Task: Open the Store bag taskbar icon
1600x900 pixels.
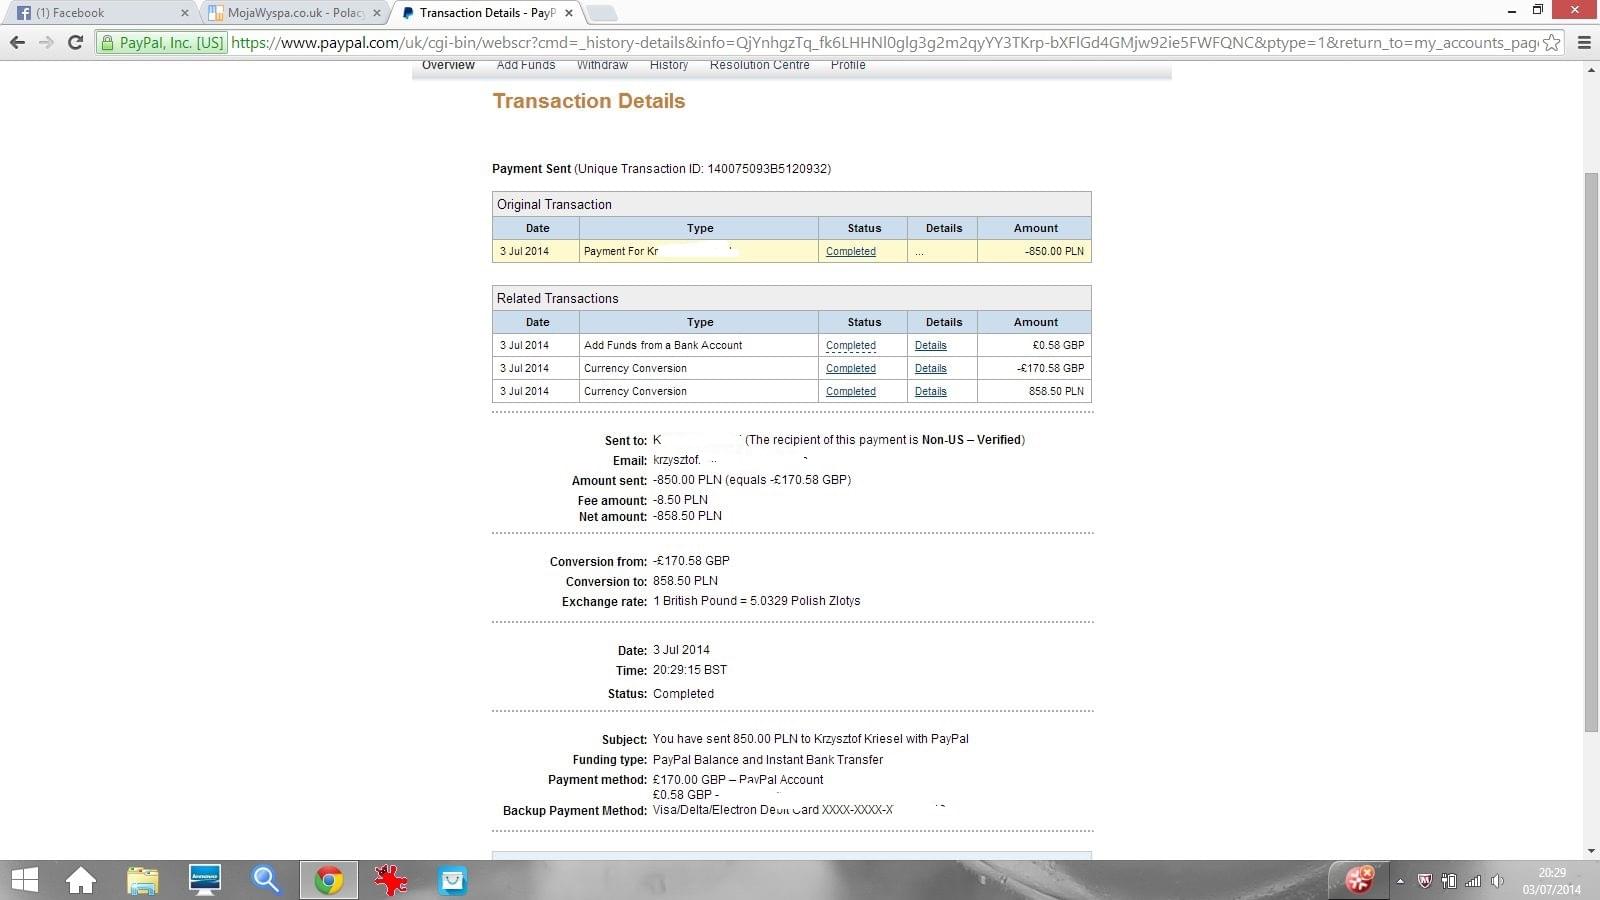Action: pyautogui.click(x=453, y=880)
